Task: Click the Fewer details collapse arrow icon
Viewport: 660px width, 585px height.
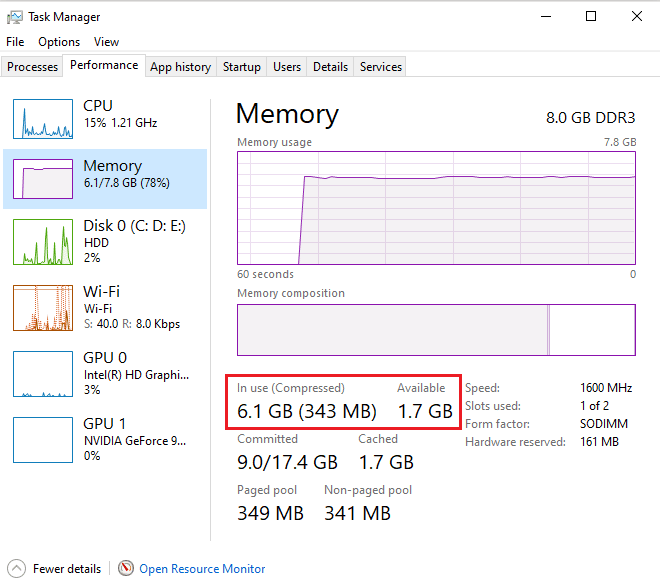Action: pyautogui.click(x=16, y=569)
